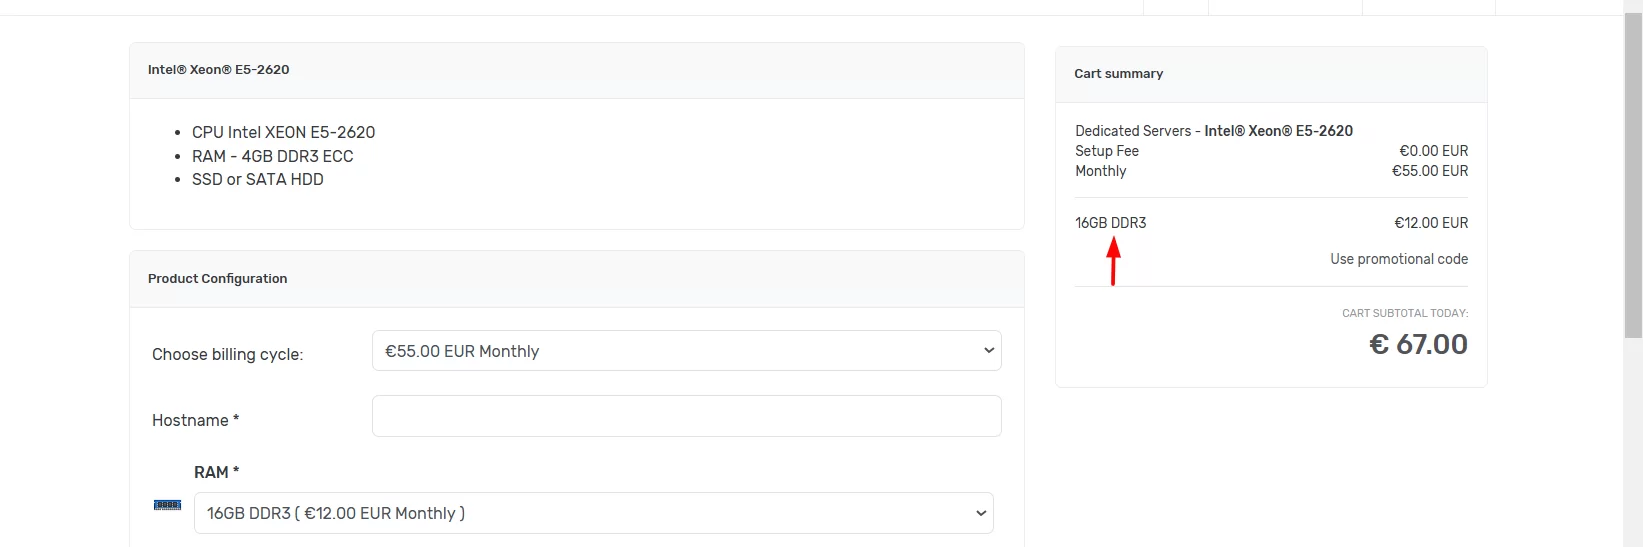Click the Setup Fee label in cart
The height and width of the screenshot is (547, 1643).
[1107, 151]
